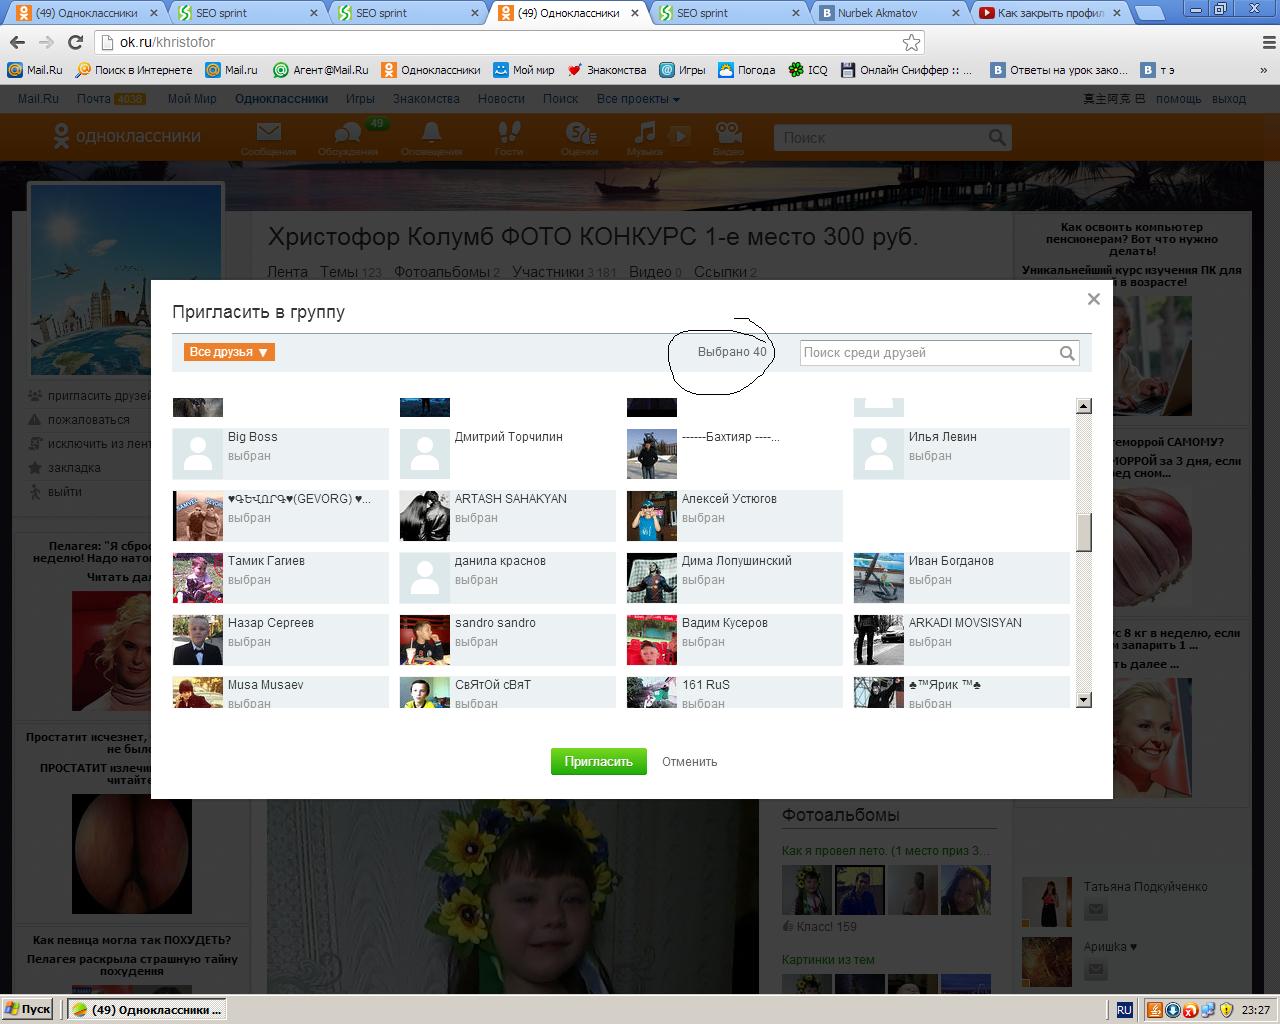Screen dimensions: 1280x1024
Task: Open the Все друзья dropdown filter
Action: (229, 352)
